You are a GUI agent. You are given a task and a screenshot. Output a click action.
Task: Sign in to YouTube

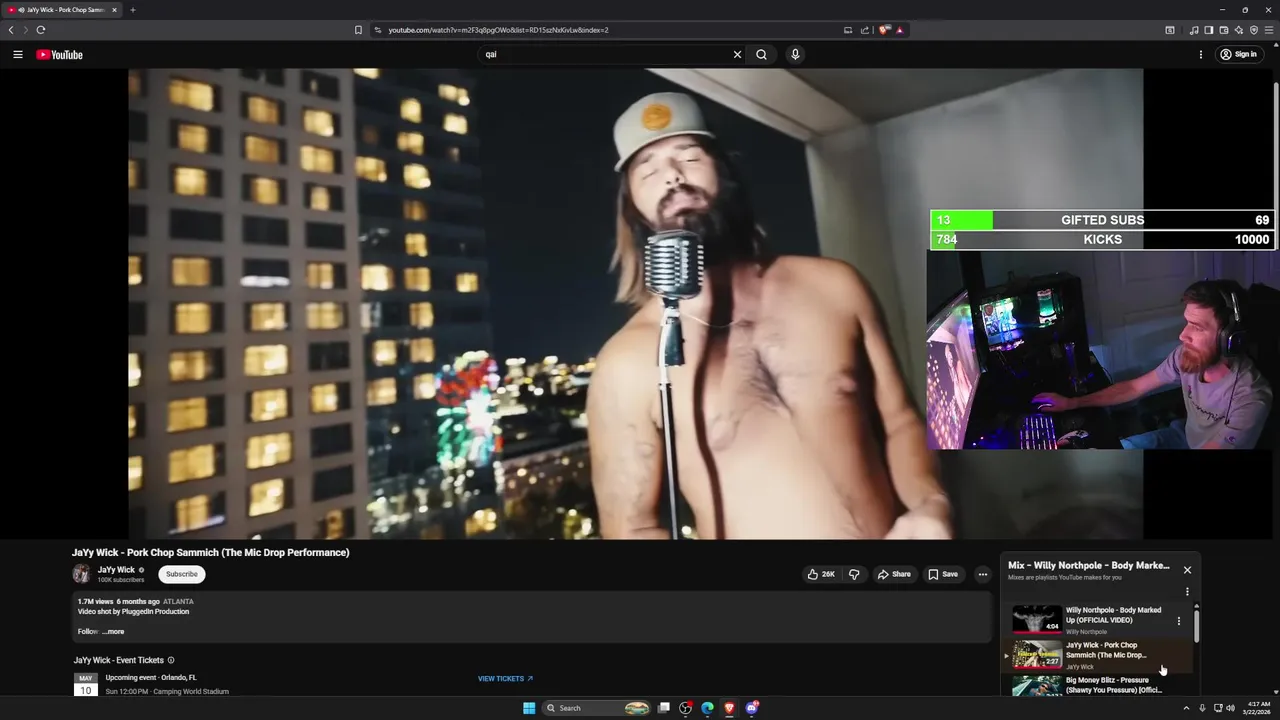coord(1238,55)
